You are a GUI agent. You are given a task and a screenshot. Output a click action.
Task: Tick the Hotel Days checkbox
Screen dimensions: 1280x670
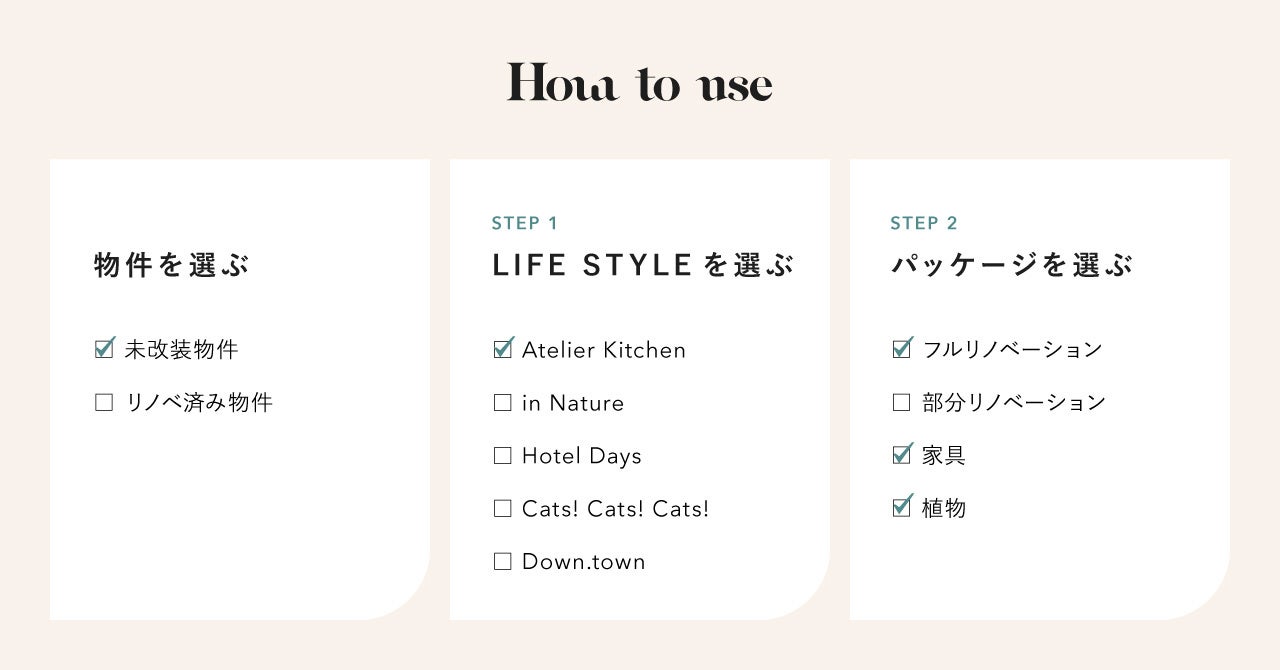(503, 456)
